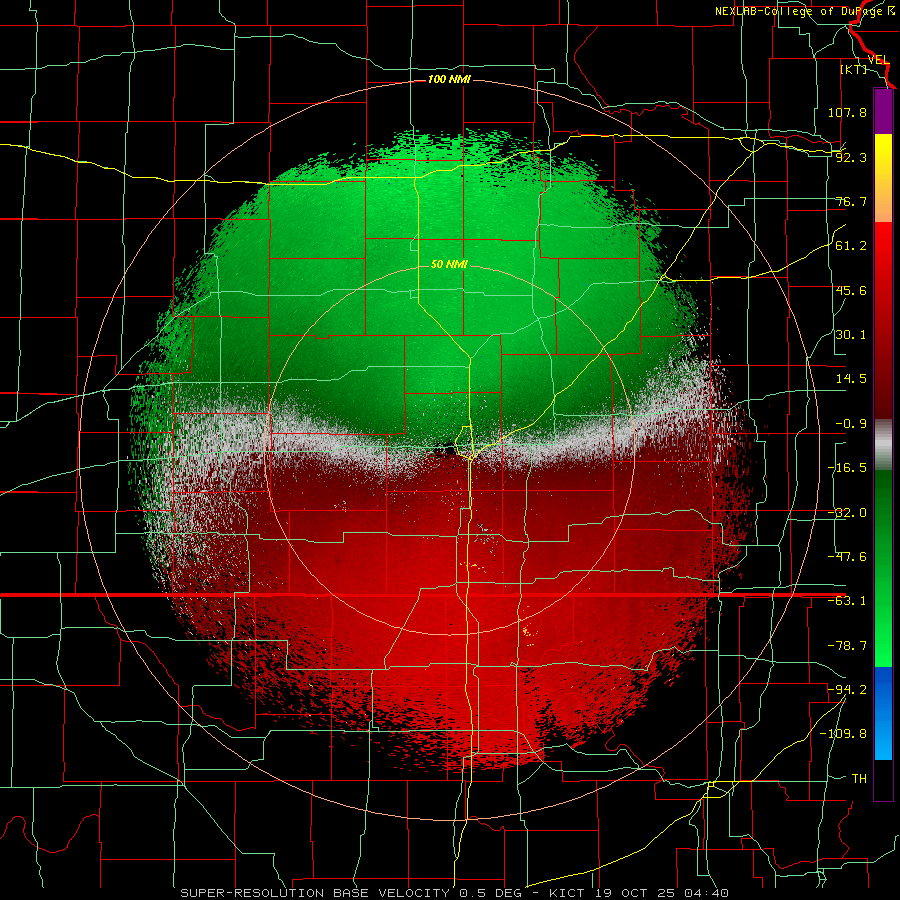The height and width of the screenshot is (900, 900).
Task: Click the -78.7 scale value
Action: point(847,646)
